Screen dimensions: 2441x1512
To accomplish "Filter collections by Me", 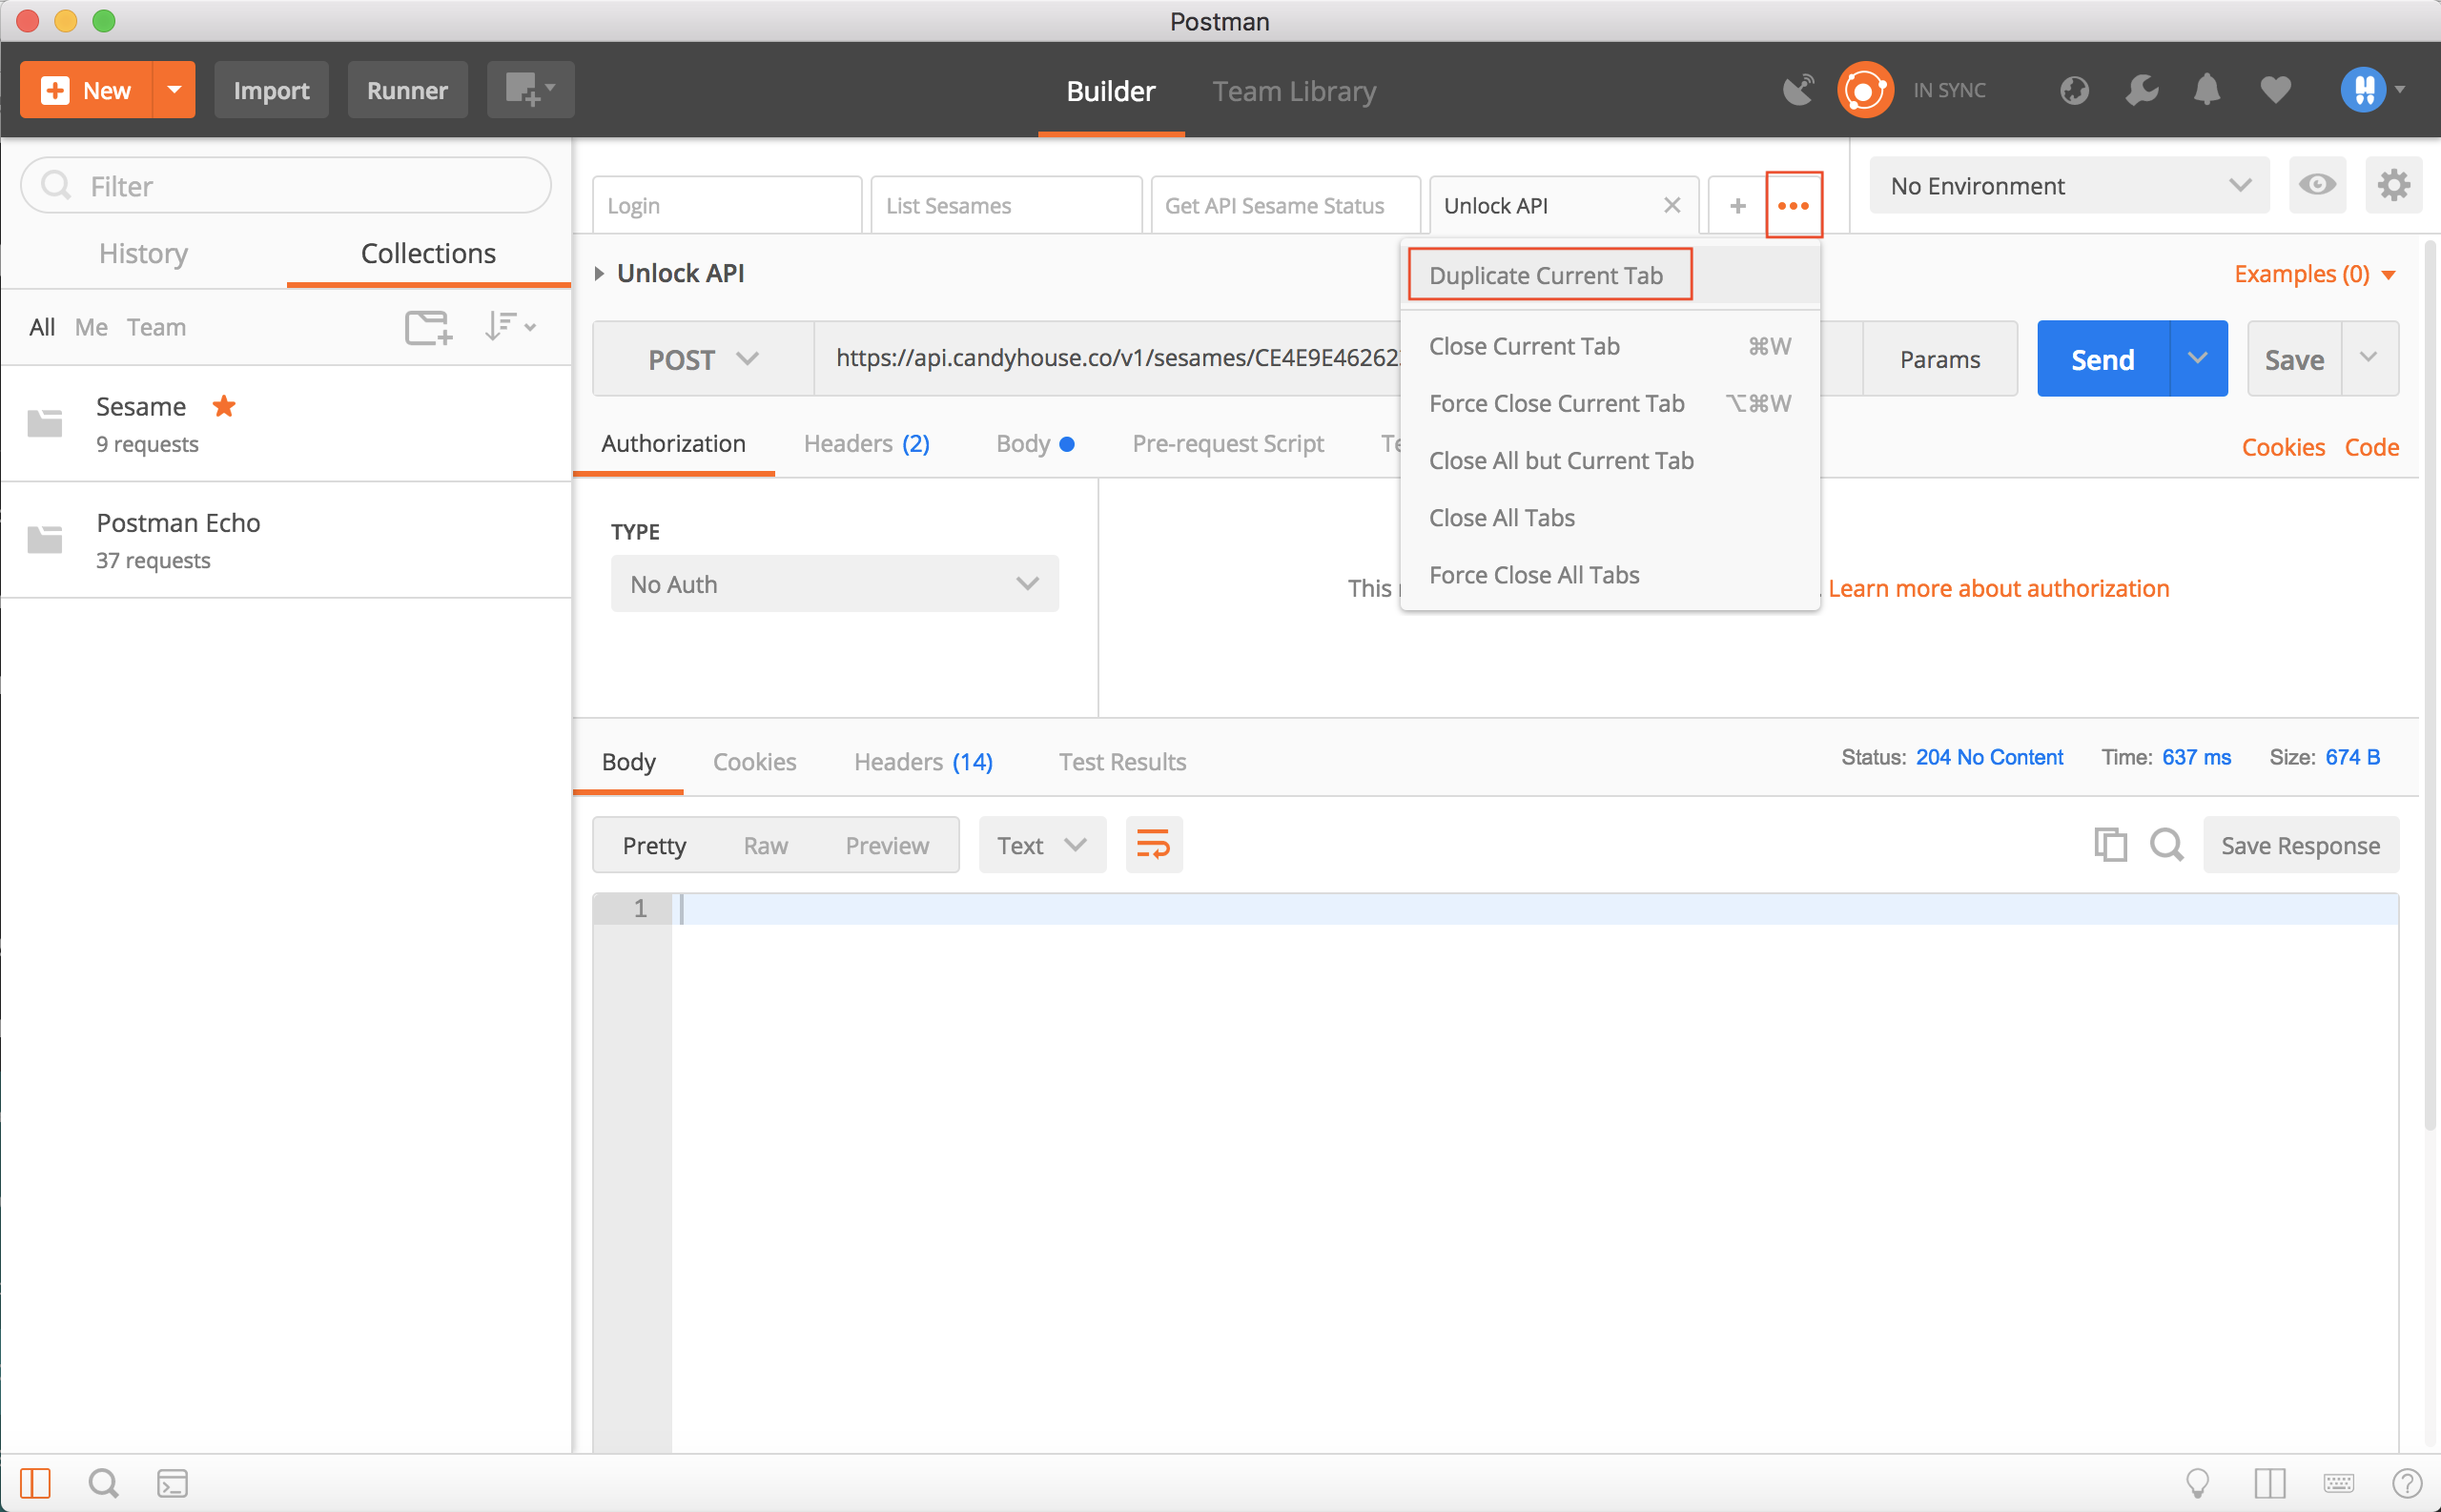I will [91, 327].
